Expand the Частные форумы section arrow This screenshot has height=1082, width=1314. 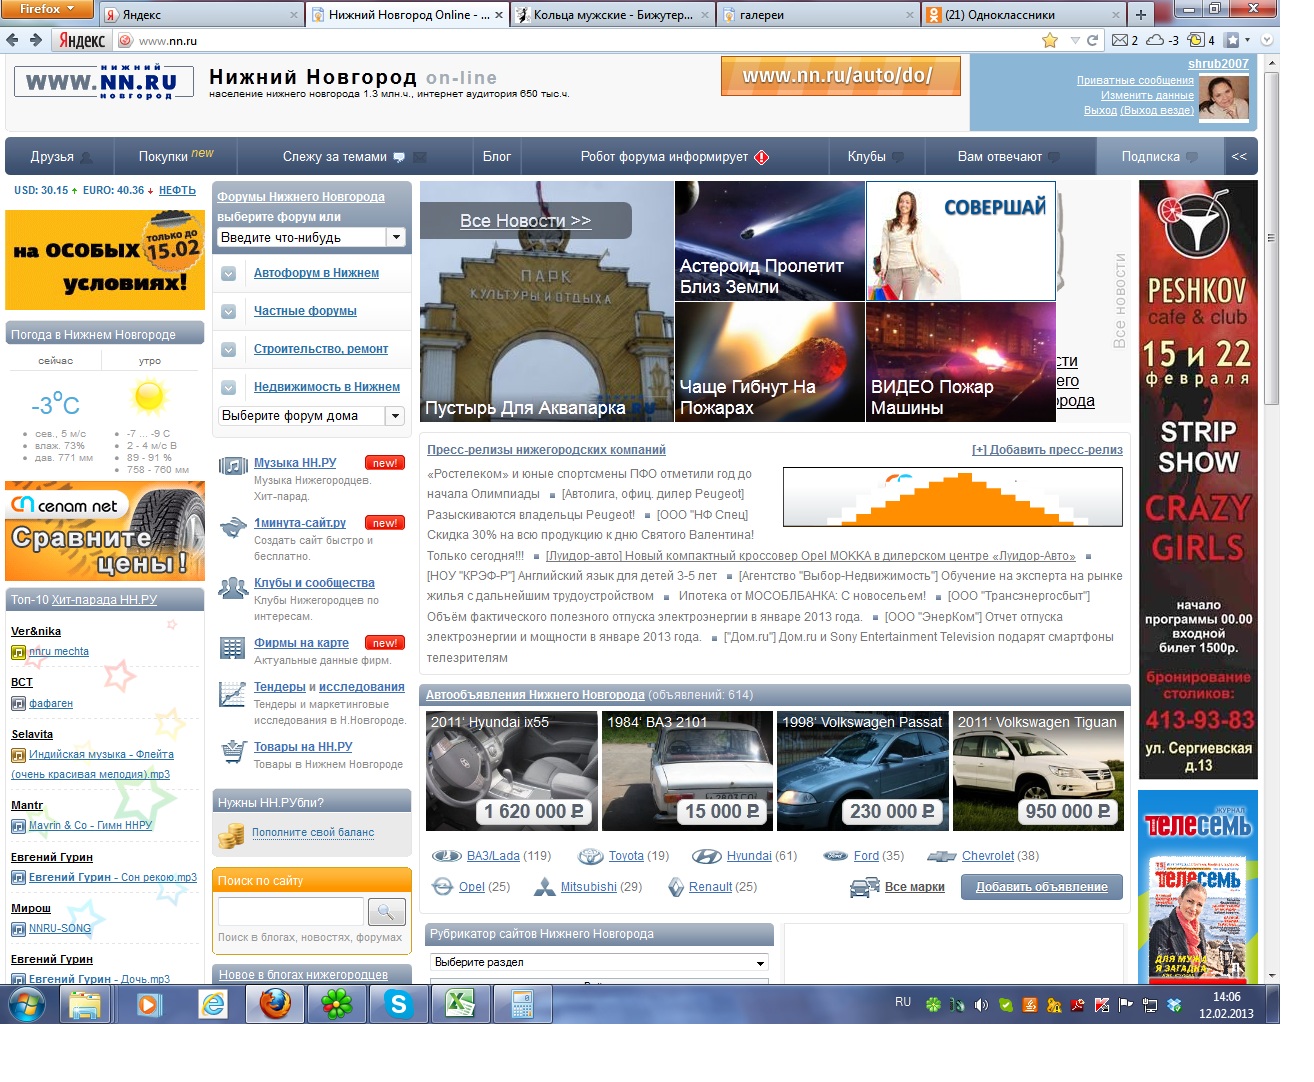point(229,312)
